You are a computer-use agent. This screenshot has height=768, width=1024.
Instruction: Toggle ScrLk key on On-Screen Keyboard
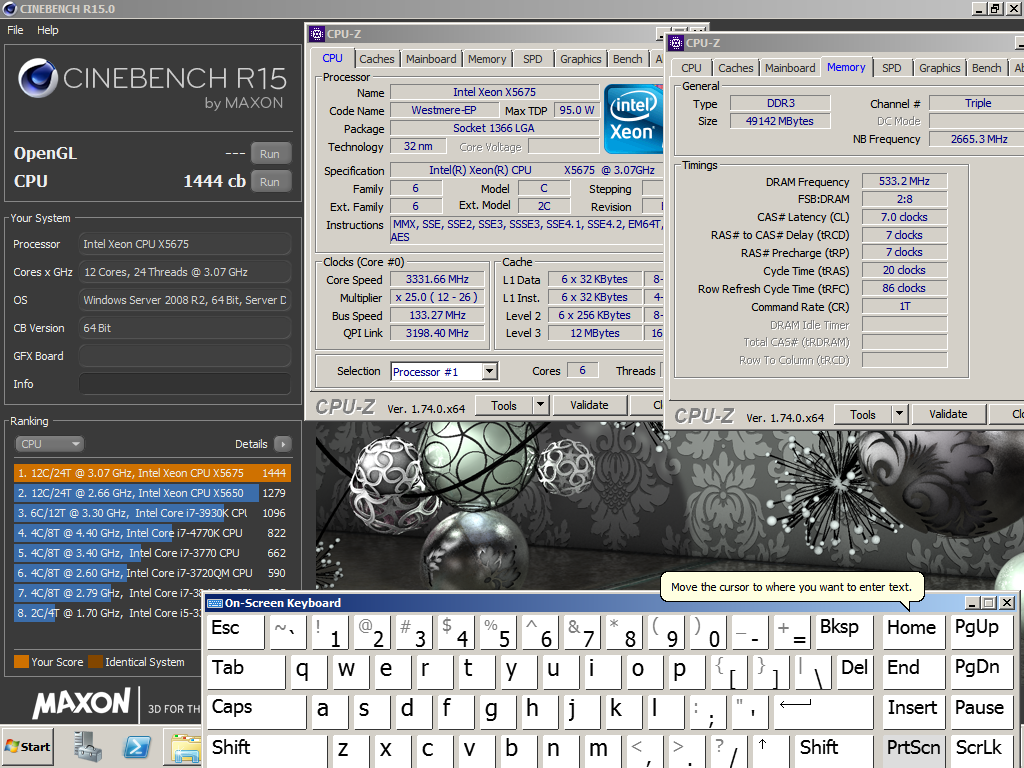[x=982, y=750]
